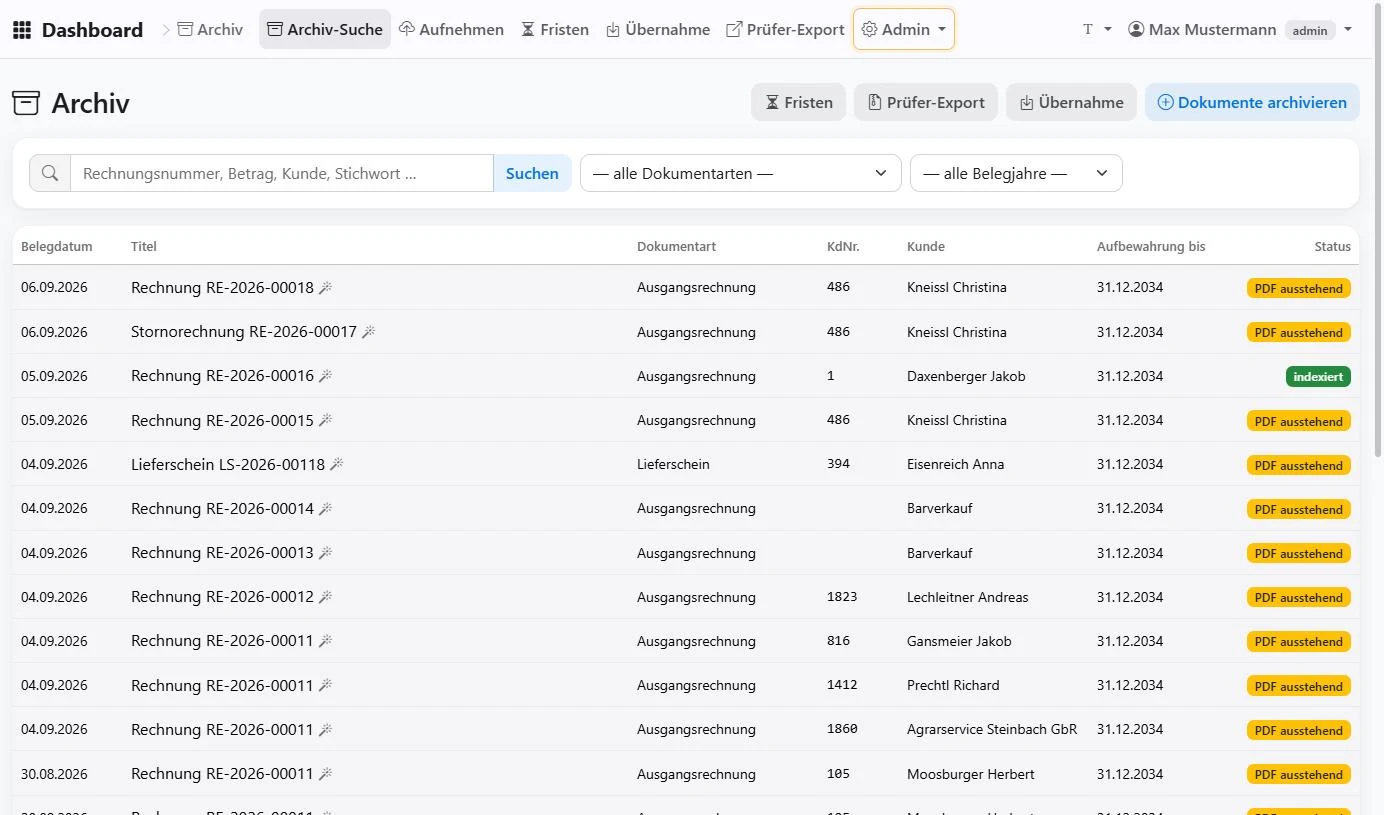The width and height of the screenshot is (1384, 815).
Task: Open the alle Belegjahre year dropdown
Action: [1016, 173]
